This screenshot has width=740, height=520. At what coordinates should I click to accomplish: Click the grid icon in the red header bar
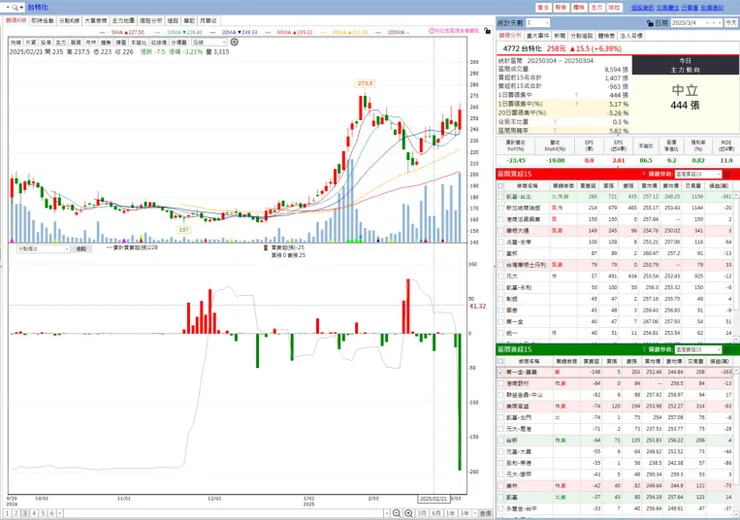(727, 174)
